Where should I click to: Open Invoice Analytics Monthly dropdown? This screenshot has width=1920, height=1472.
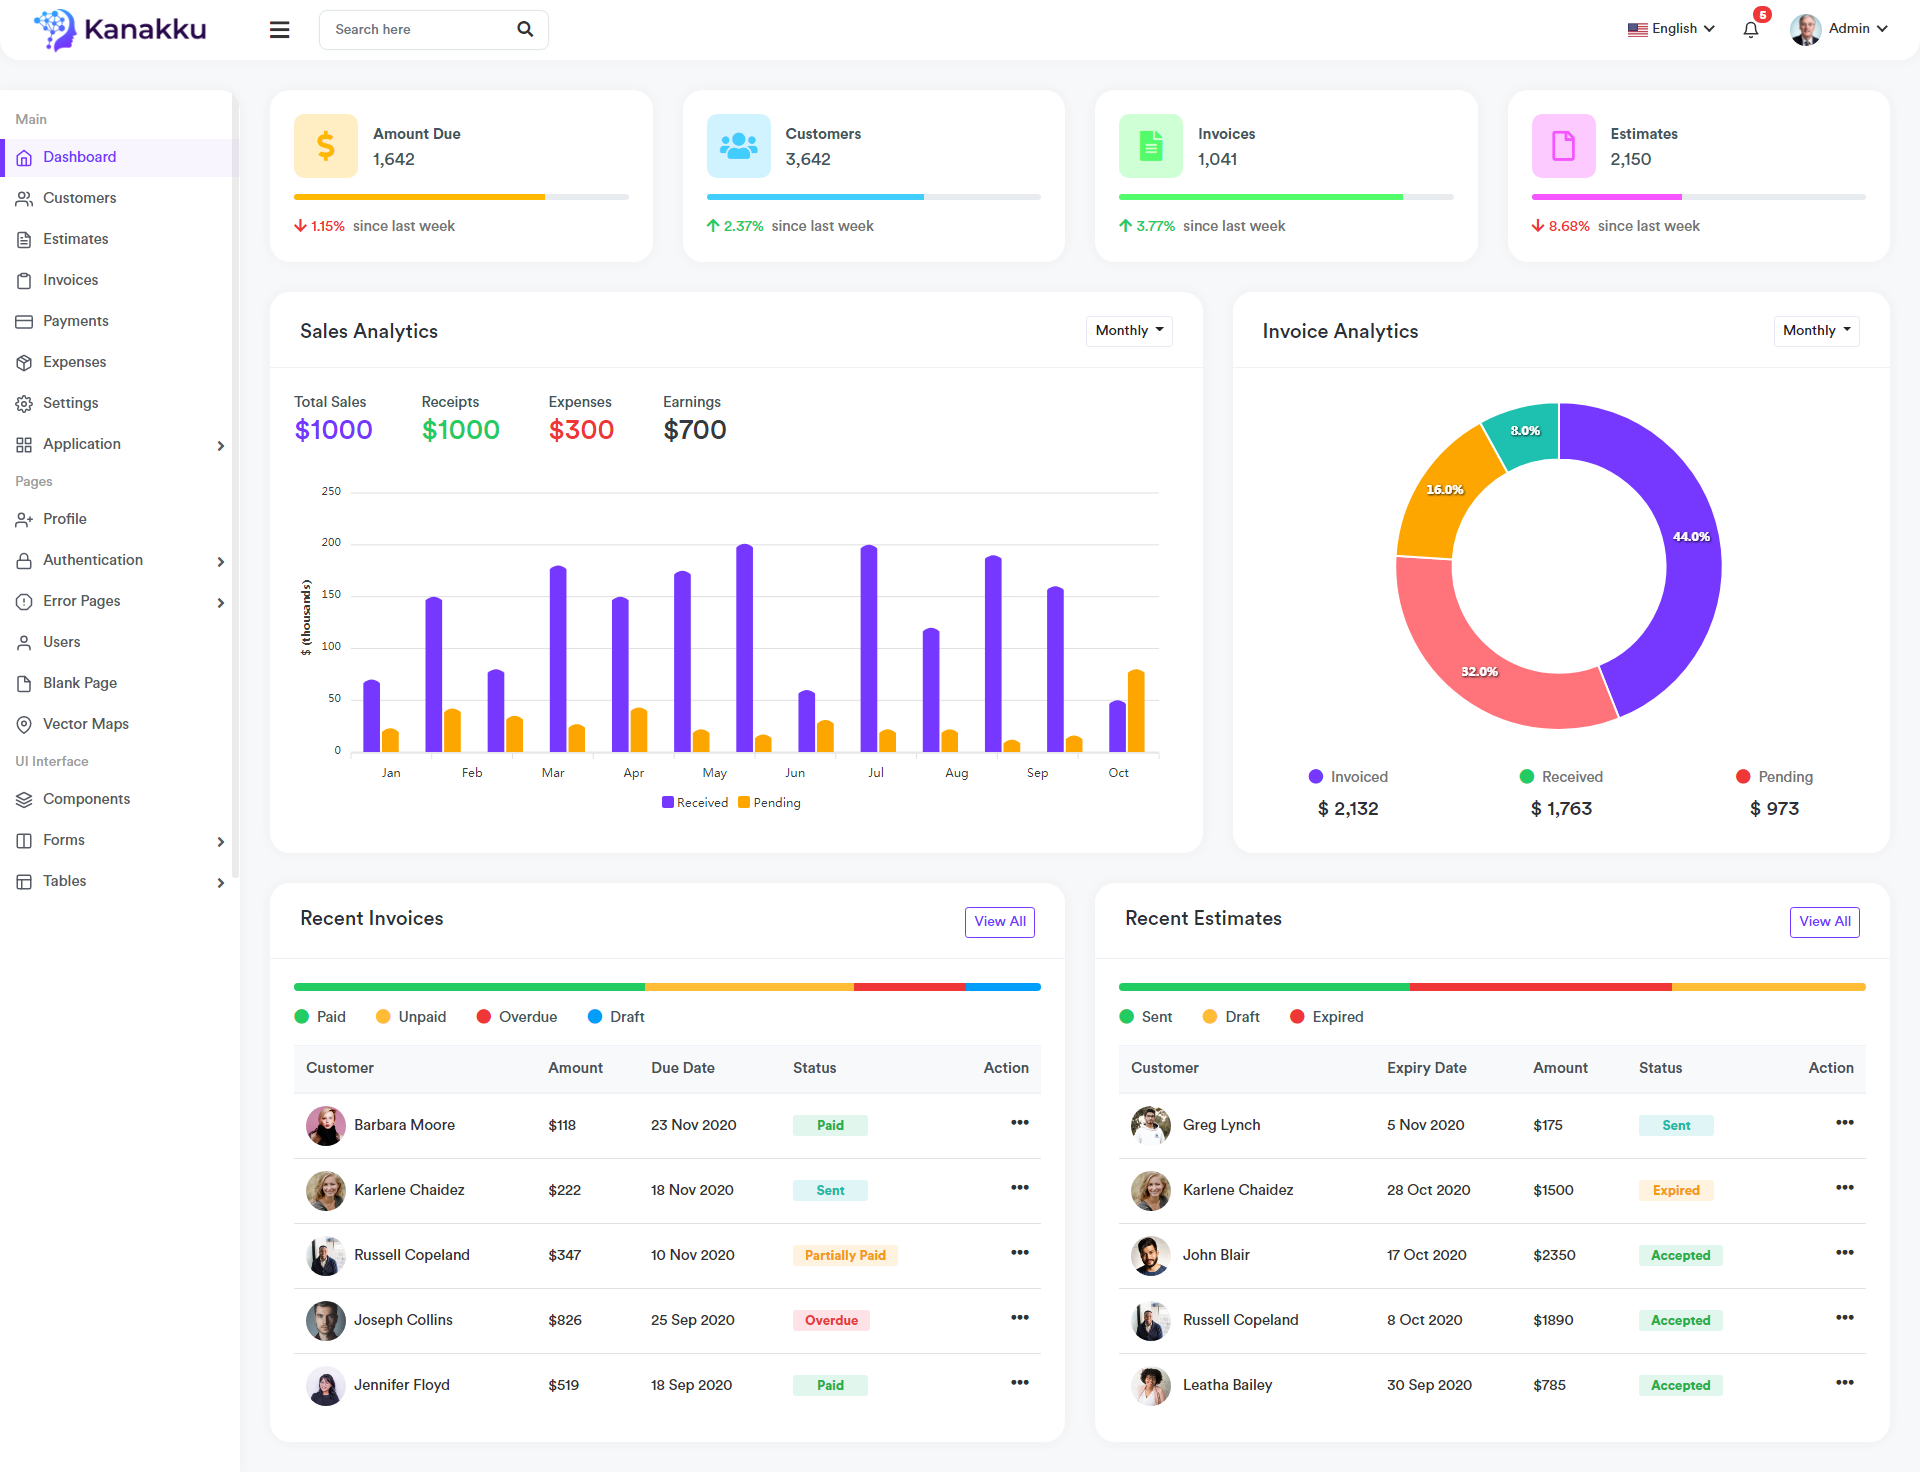1816,331
